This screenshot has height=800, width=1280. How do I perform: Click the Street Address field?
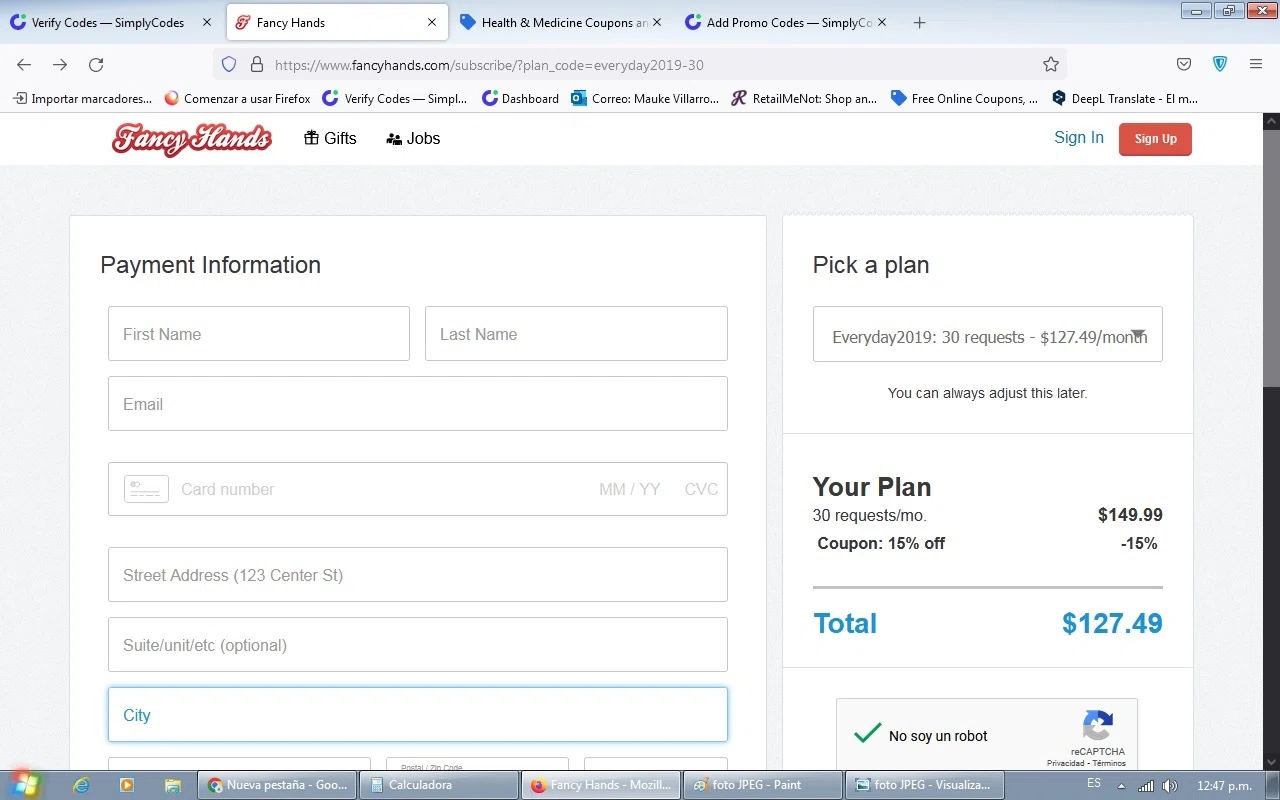[418, 575]
